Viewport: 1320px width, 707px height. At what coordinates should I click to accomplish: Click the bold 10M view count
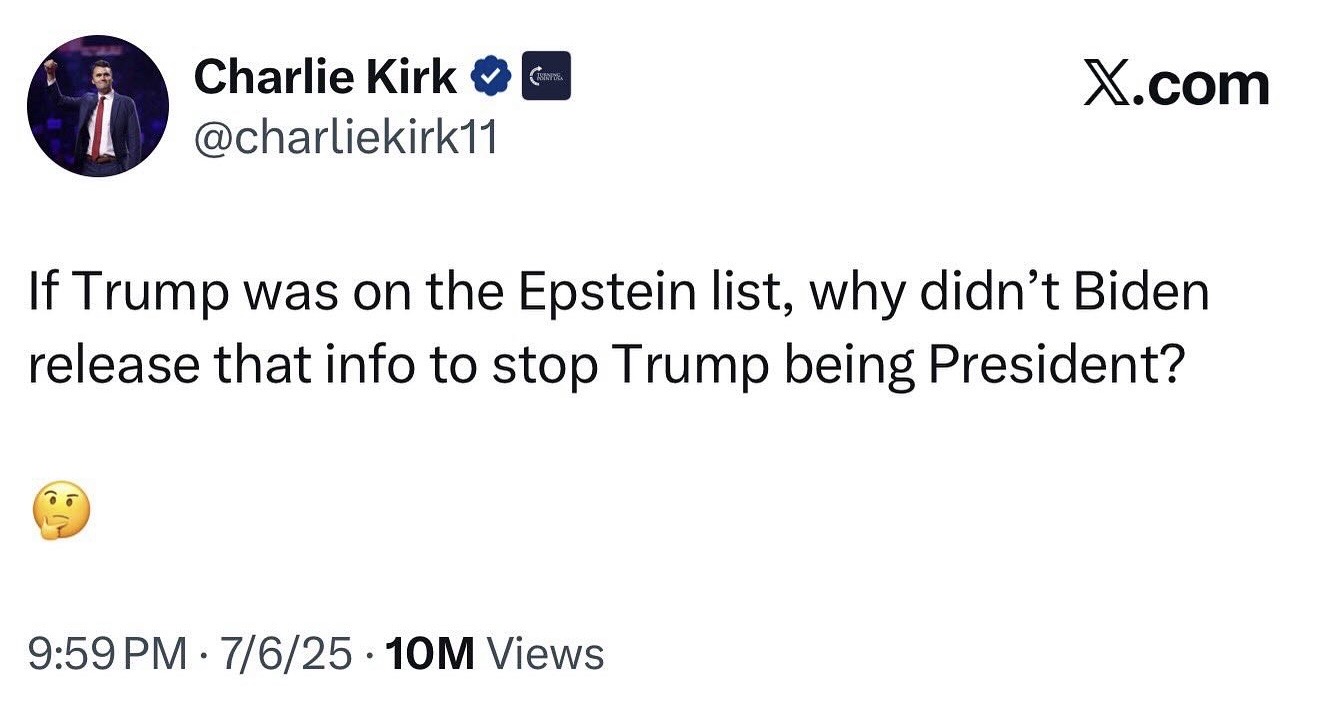click(x=428, y=654)
